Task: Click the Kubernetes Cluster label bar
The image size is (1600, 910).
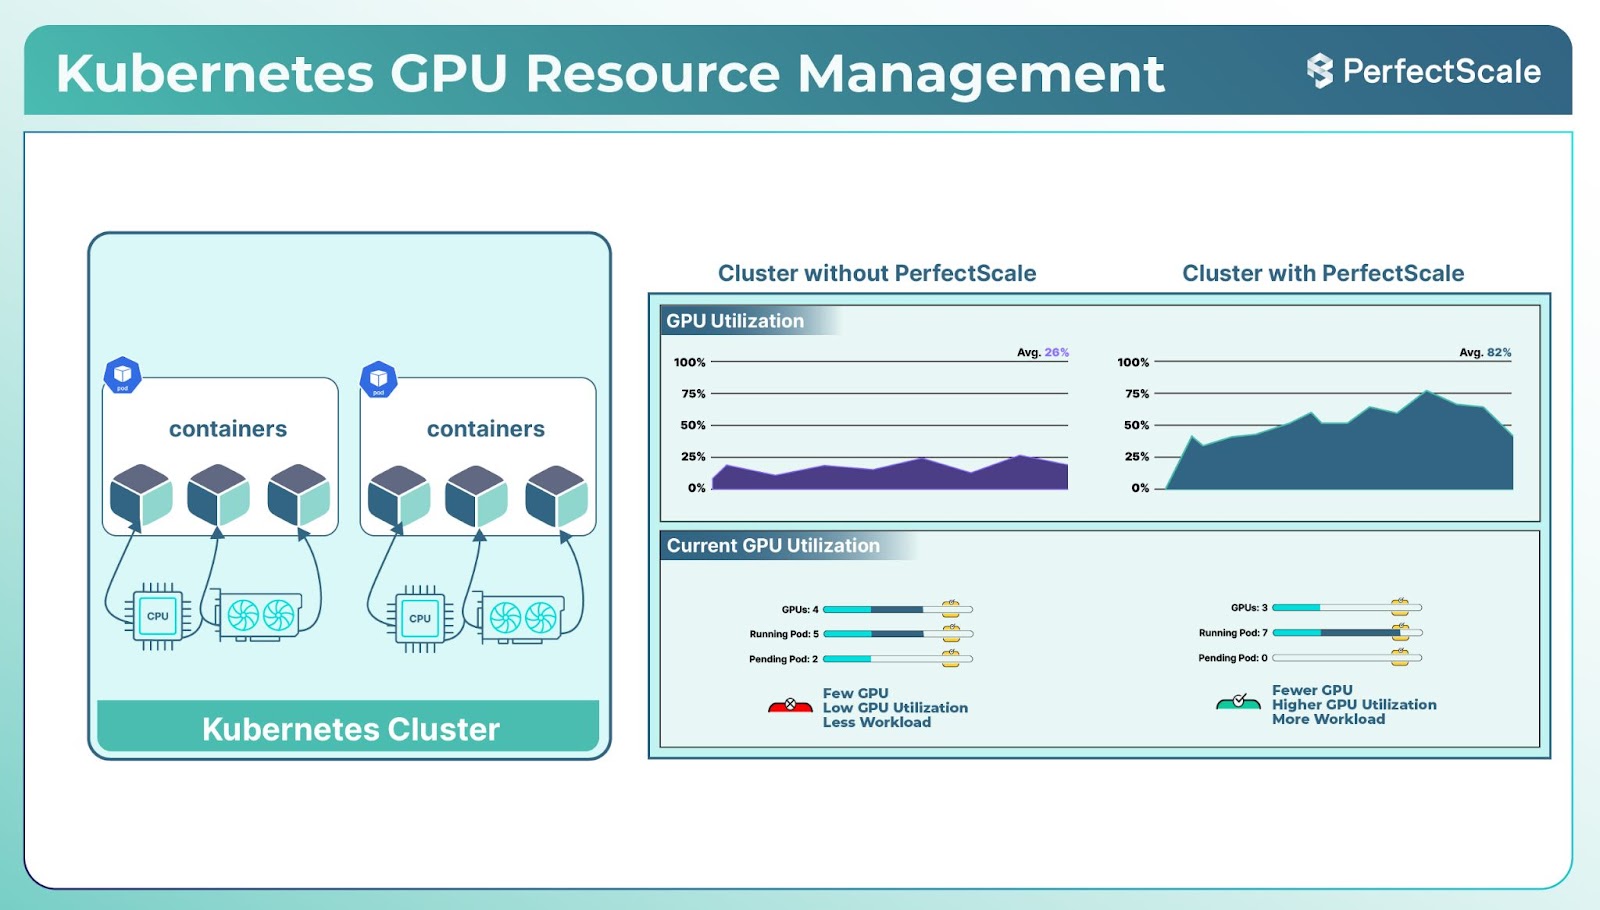Action: [348, 727]
